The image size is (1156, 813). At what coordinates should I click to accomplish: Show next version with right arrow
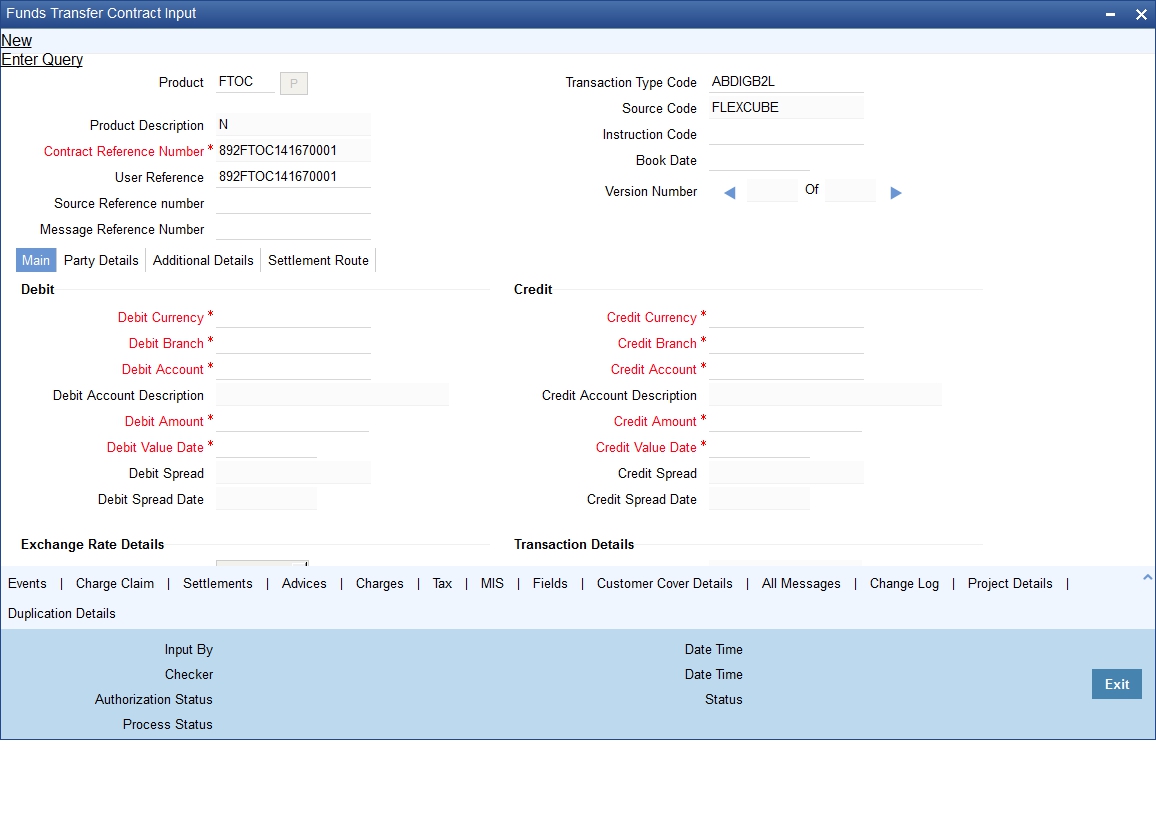(896, 193)
